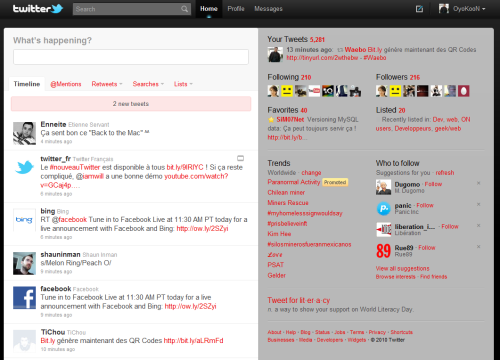Open Chilean miner trend

tap(286, 192)
